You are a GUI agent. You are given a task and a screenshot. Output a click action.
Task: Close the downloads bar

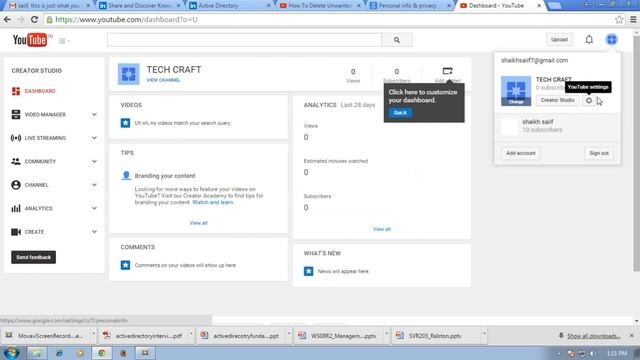pyautogui.click(x=632, y=336)
